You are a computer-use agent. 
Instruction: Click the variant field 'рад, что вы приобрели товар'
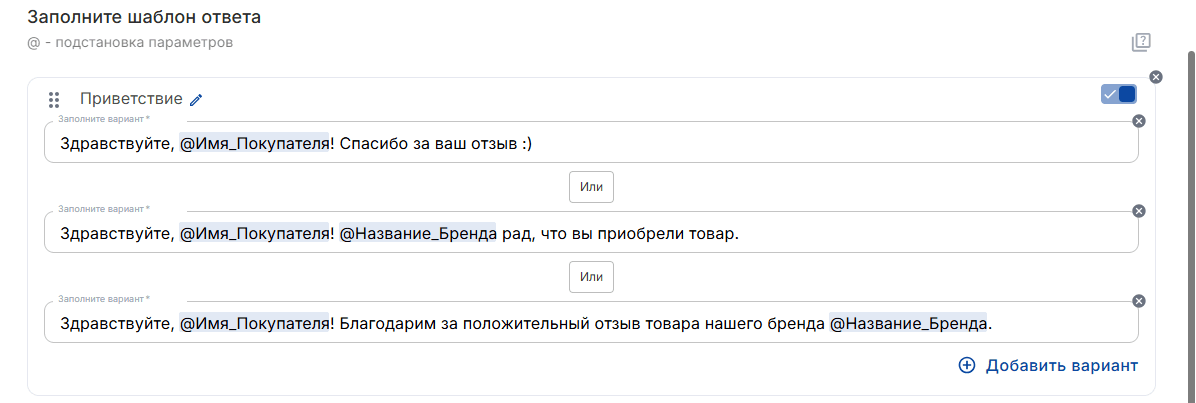tap(591, 234)
